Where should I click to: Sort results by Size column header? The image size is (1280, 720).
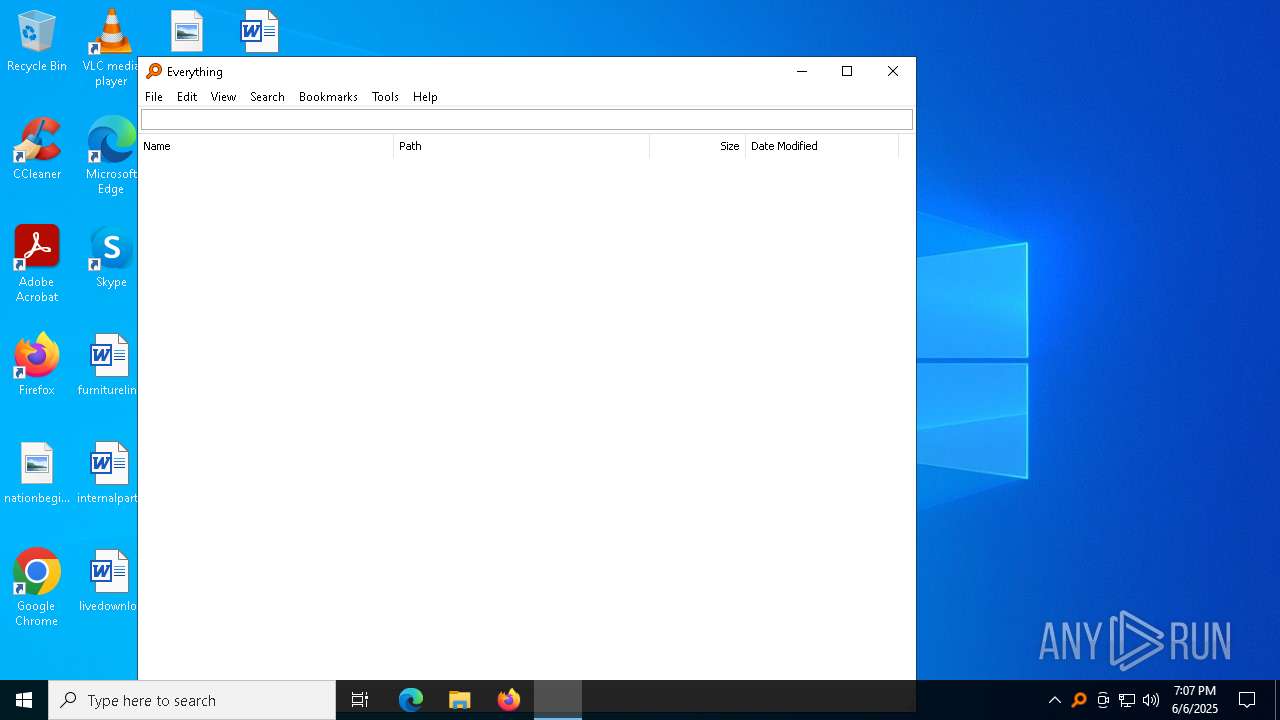pyautogui.click(x=698, y=146)
